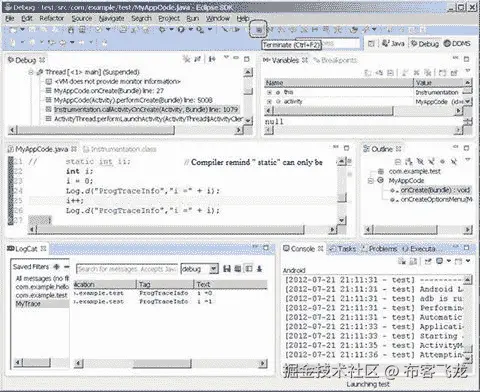Toggle LogCat saved filters view display
480x392 pixels.
click(249, 269)
